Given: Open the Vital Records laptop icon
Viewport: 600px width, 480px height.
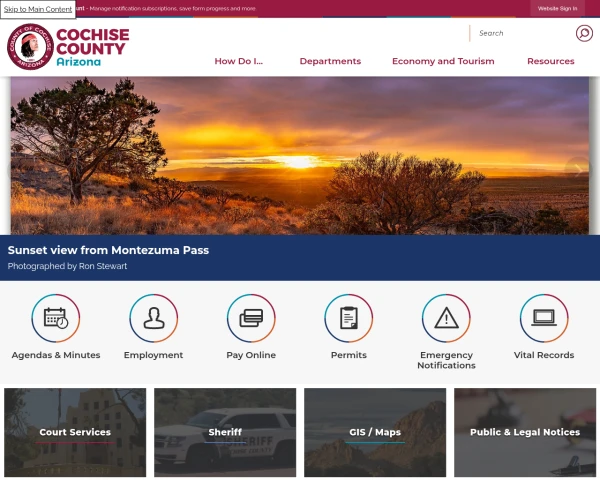Looking at the screenshot, I should pyautogui.click(x=544, y=318).
